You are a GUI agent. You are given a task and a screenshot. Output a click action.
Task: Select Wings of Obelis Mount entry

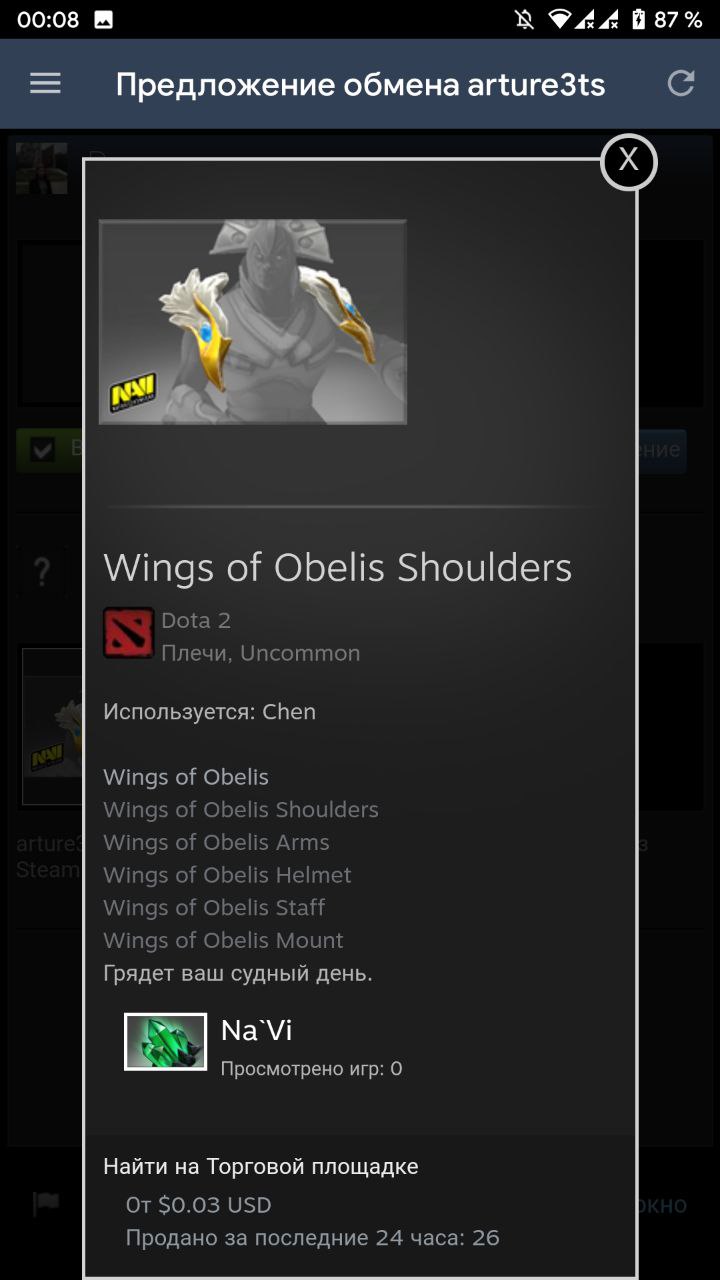pos(223,940)
